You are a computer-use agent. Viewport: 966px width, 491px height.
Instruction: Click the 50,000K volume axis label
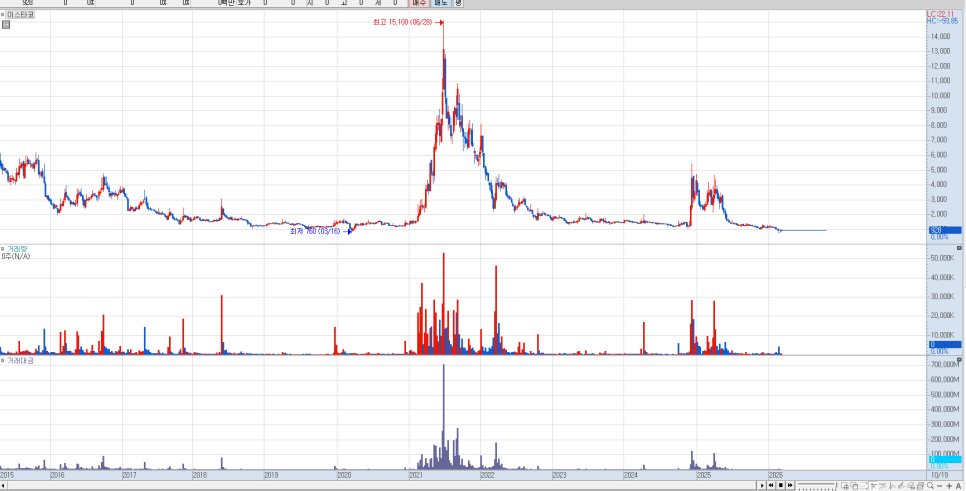pyautogui.click(x=943, y=258)
